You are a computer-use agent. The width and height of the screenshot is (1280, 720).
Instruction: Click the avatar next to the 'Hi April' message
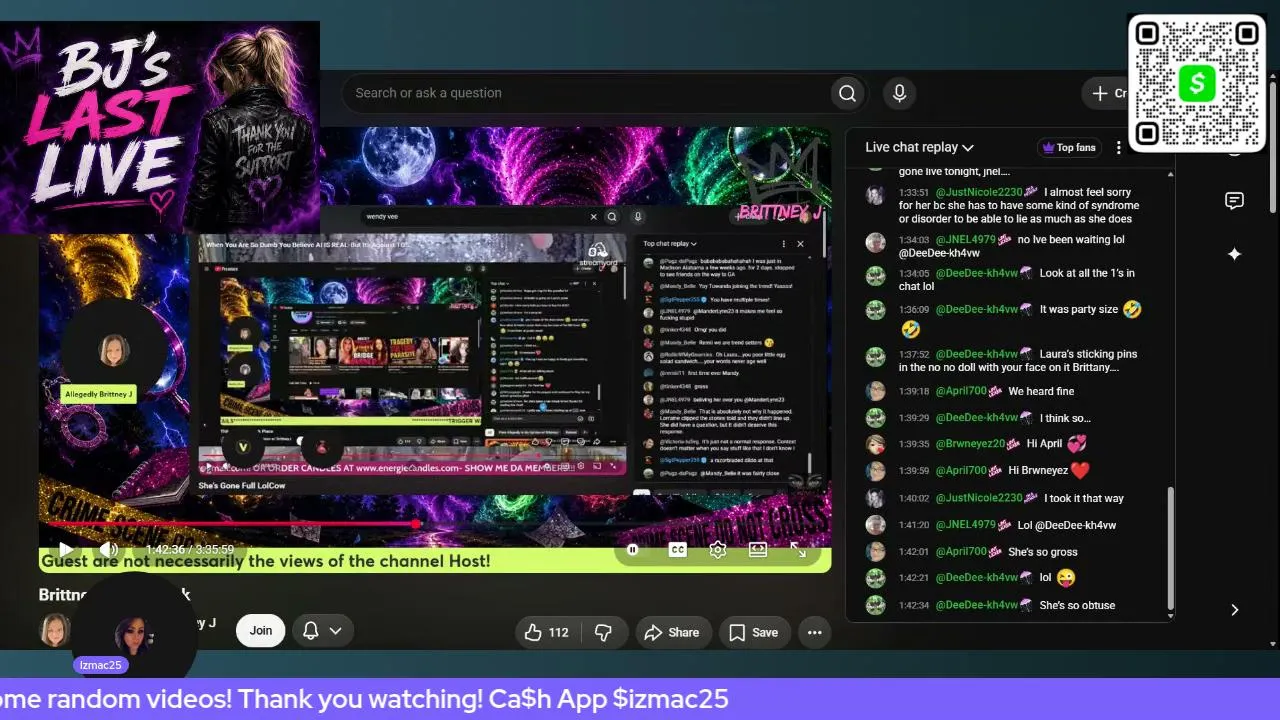pos(875,444)
